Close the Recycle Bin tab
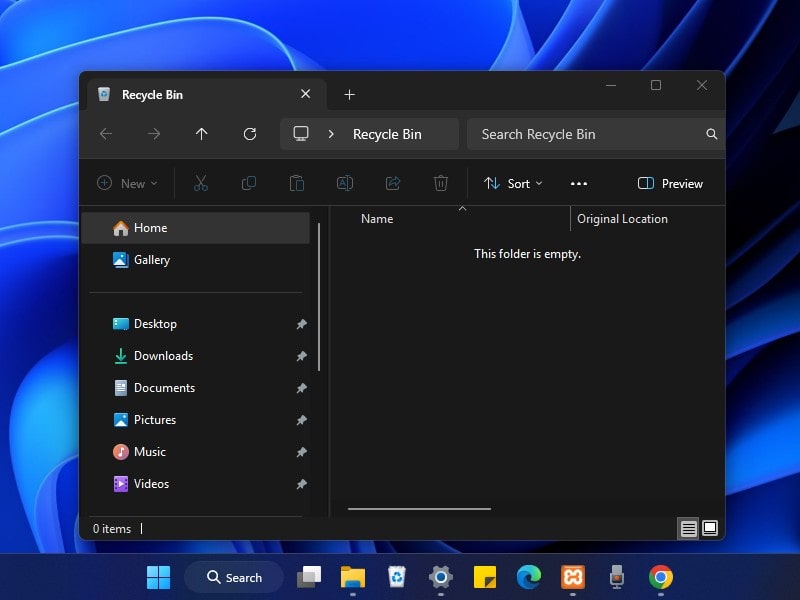800x600 pixels. (x=305, y=94)
